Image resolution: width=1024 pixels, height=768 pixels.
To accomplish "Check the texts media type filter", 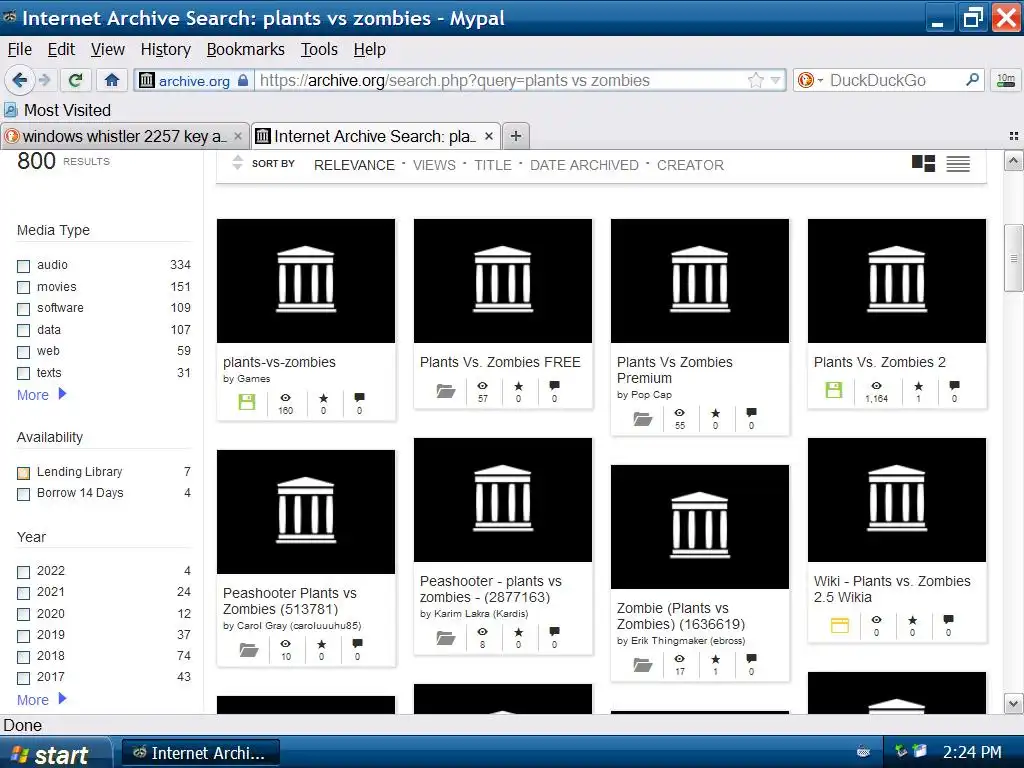I will pos(24,374).
